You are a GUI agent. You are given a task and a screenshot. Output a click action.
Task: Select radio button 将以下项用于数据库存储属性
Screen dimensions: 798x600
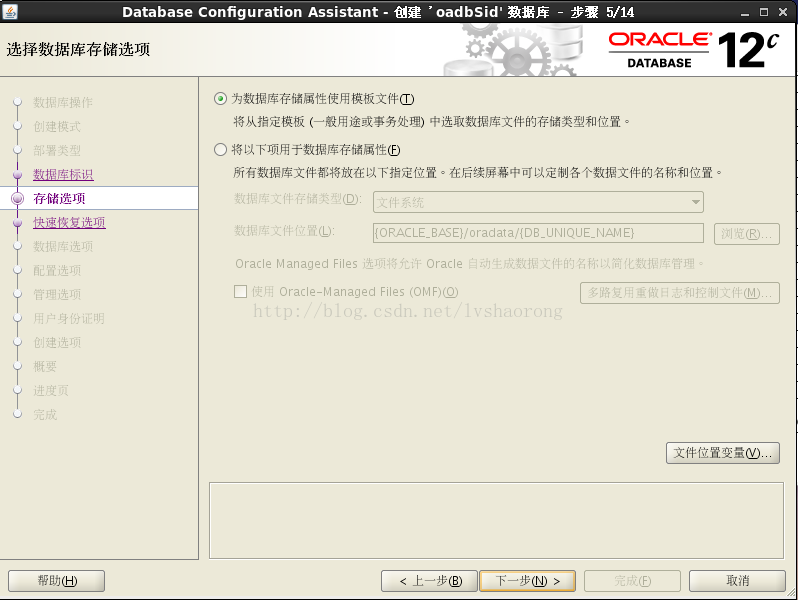pos(220,150)
